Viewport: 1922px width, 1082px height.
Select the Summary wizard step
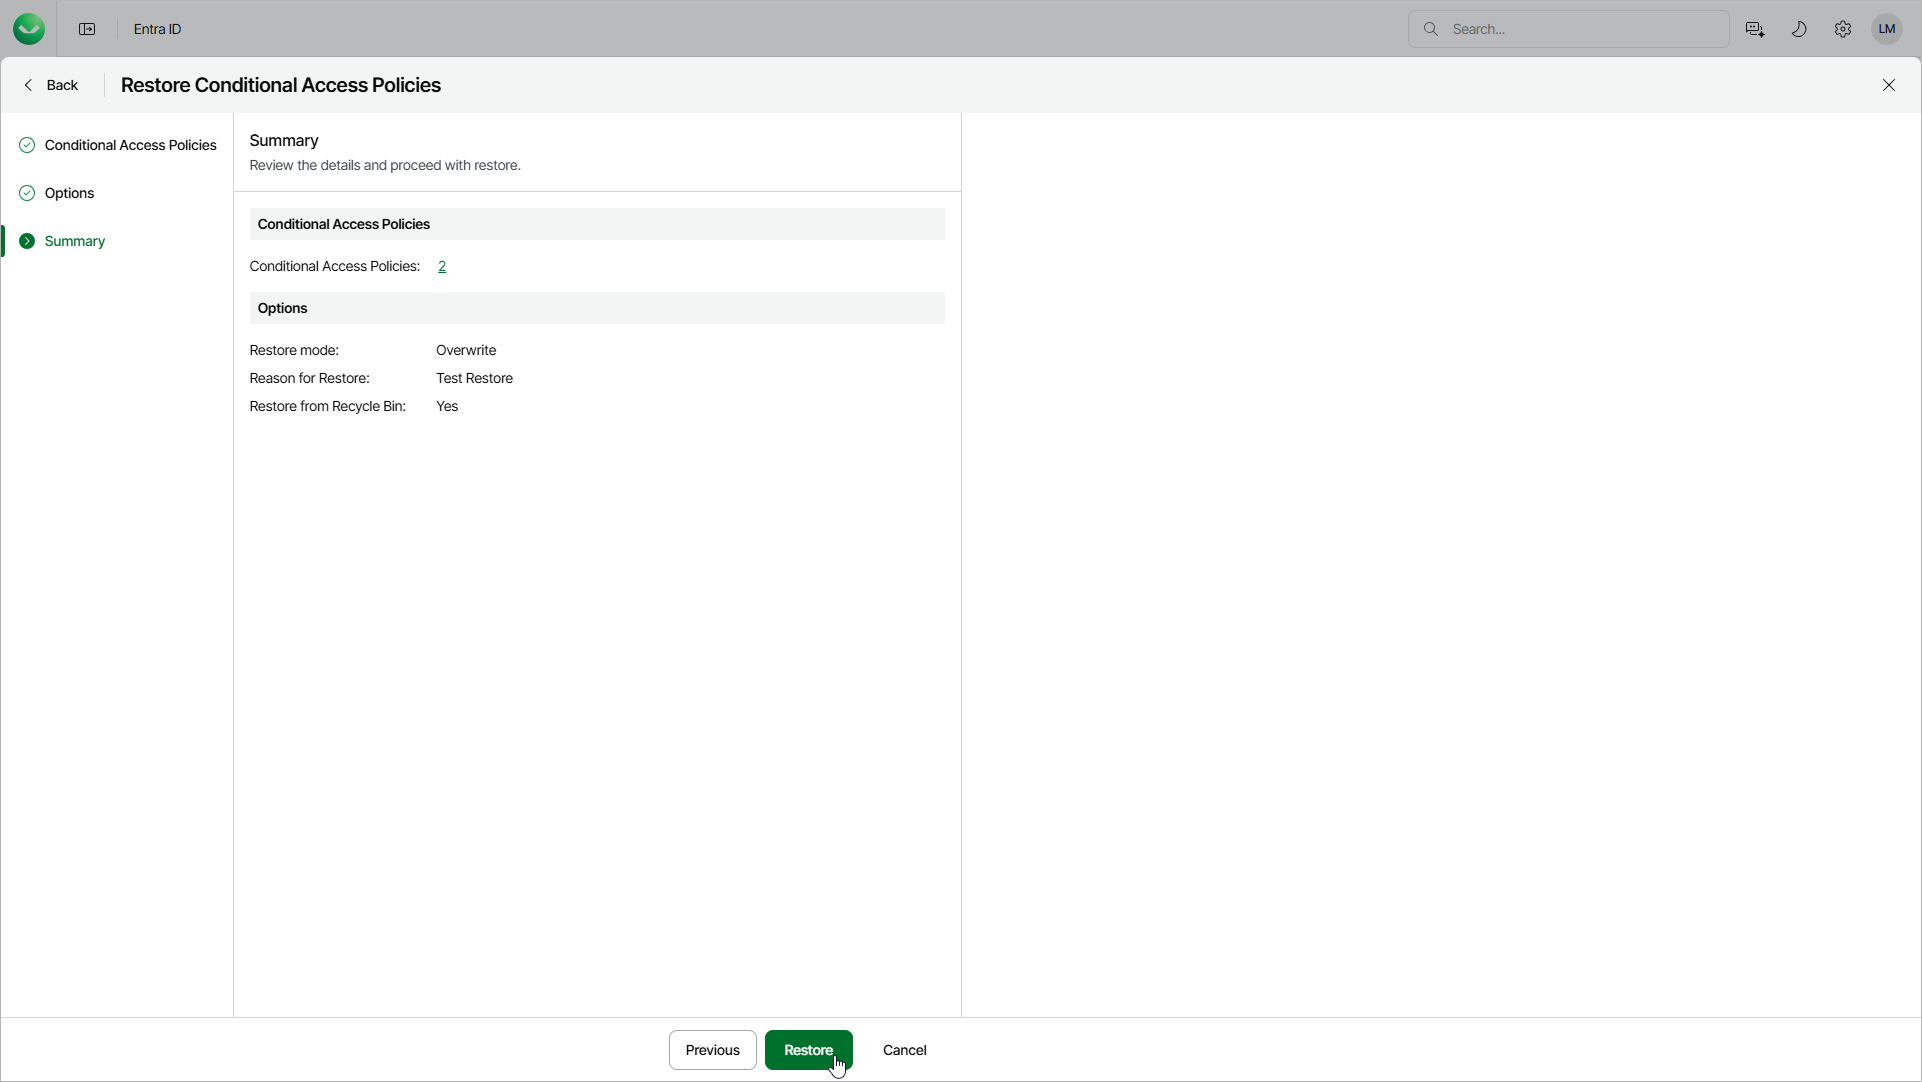coord(74,241)
